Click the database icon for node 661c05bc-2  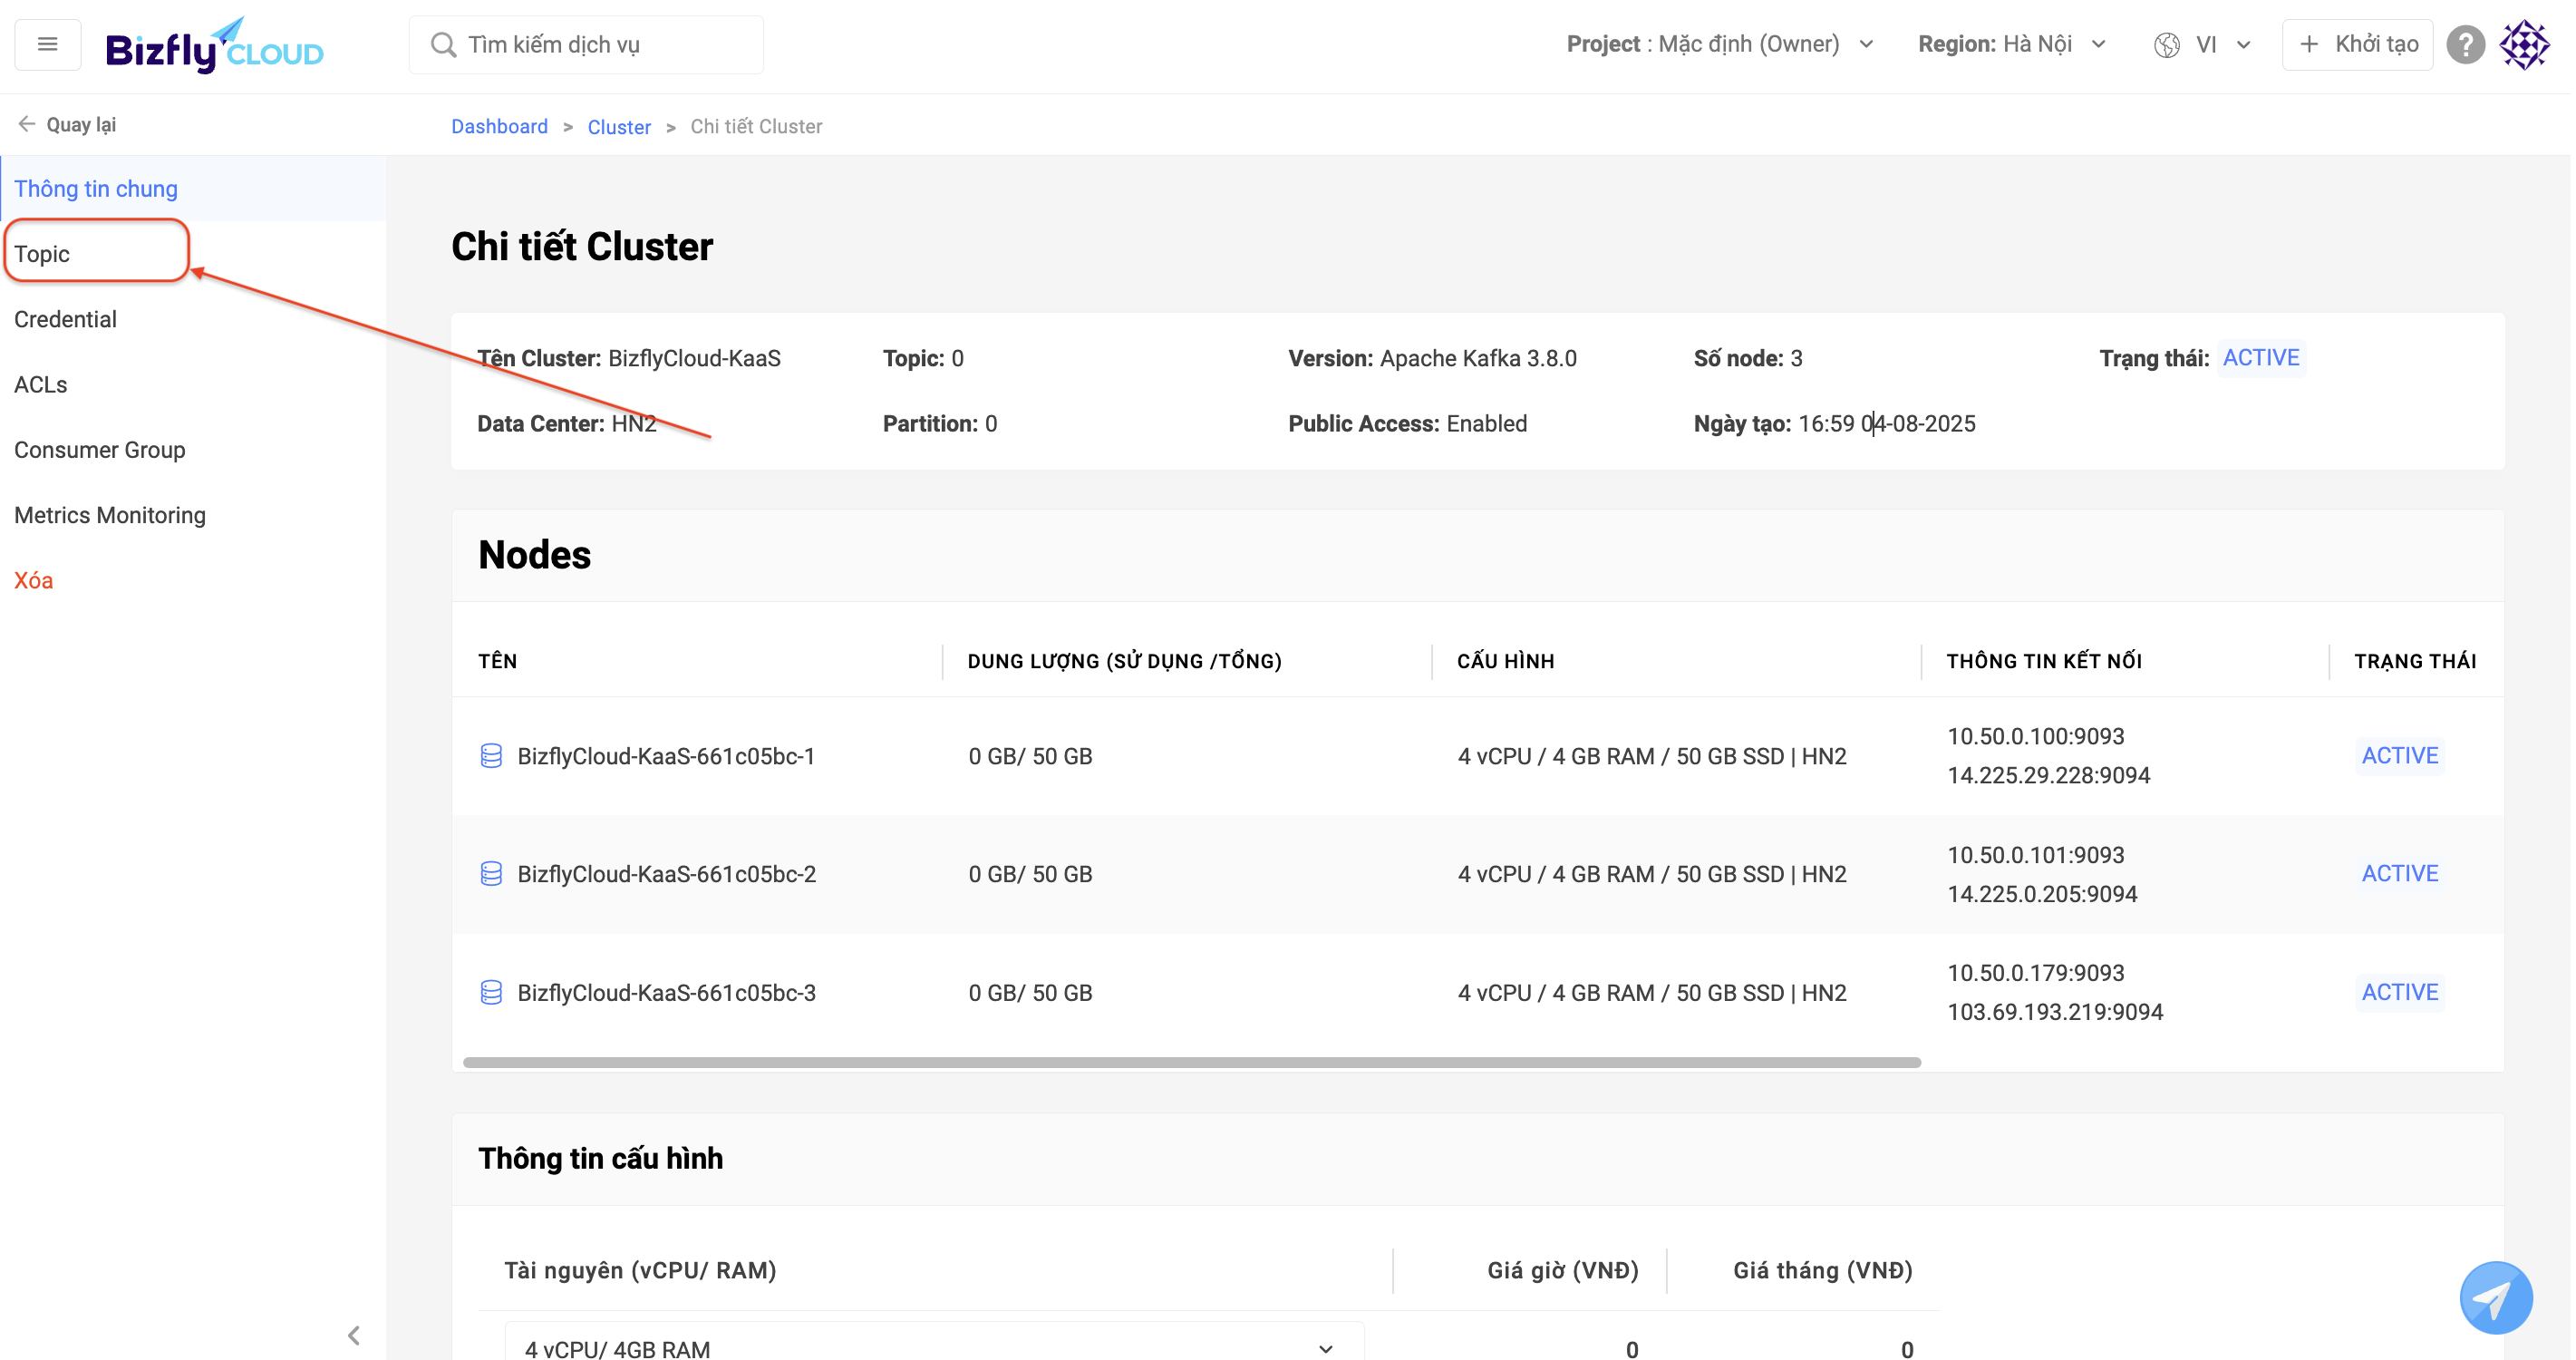click(x=491, y=874)
